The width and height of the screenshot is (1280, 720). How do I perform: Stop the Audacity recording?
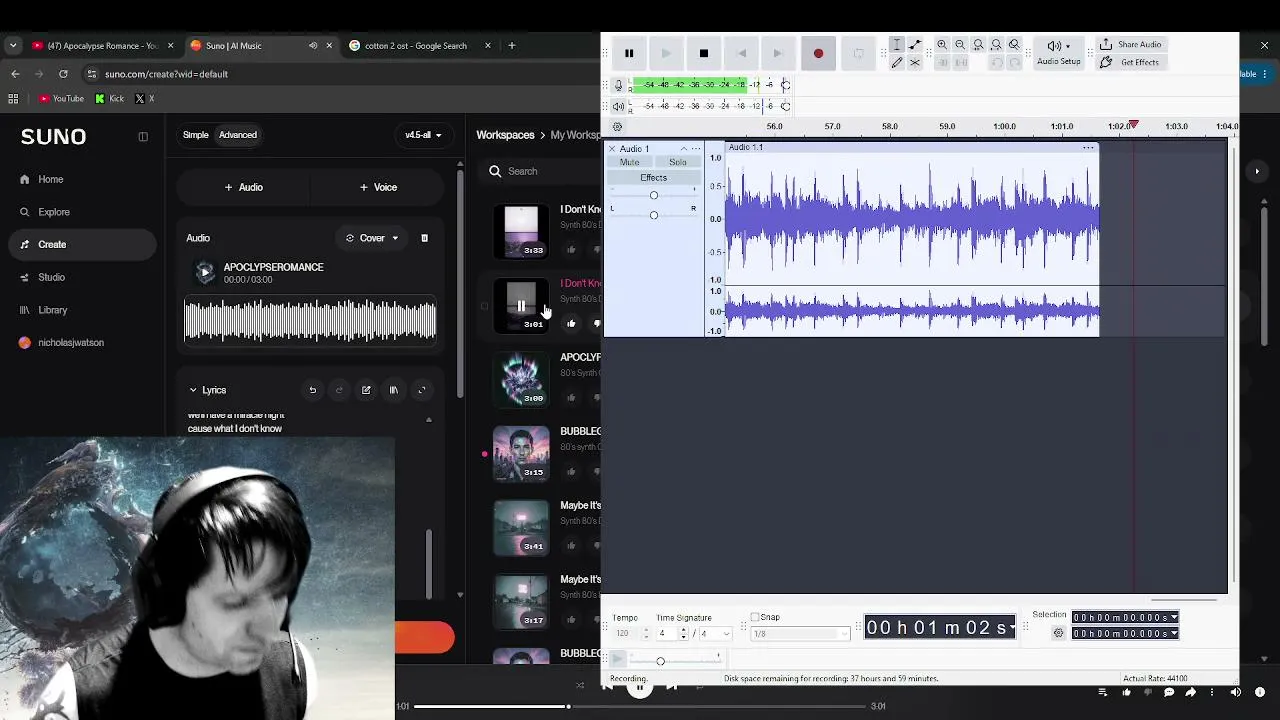tap(704, 53)
